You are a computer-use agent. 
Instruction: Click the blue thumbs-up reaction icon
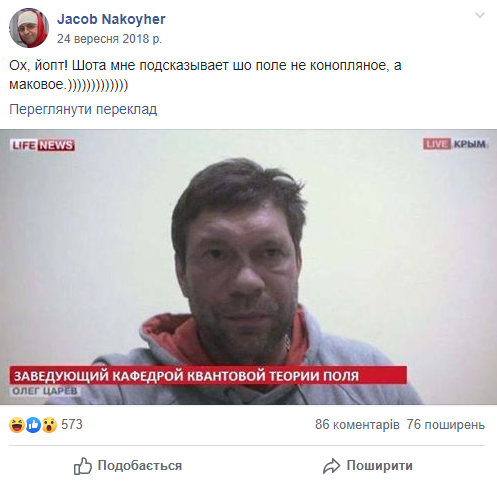point(33,425)
